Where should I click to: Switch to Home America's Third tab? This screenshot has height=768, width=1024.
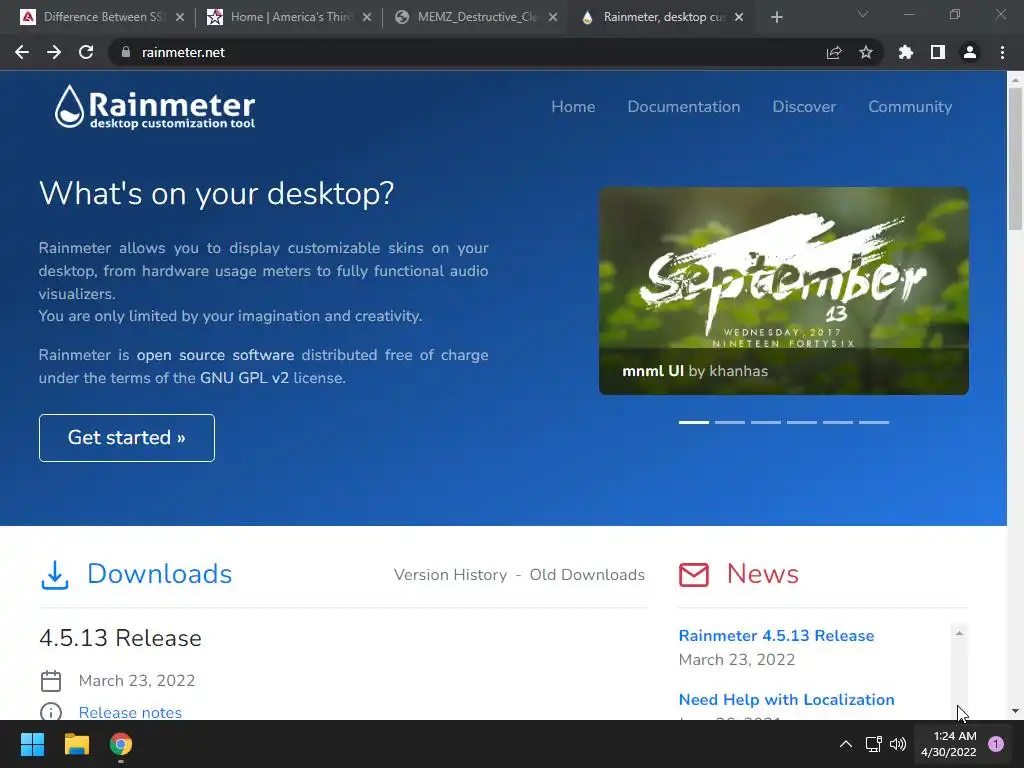click(287, 17)
